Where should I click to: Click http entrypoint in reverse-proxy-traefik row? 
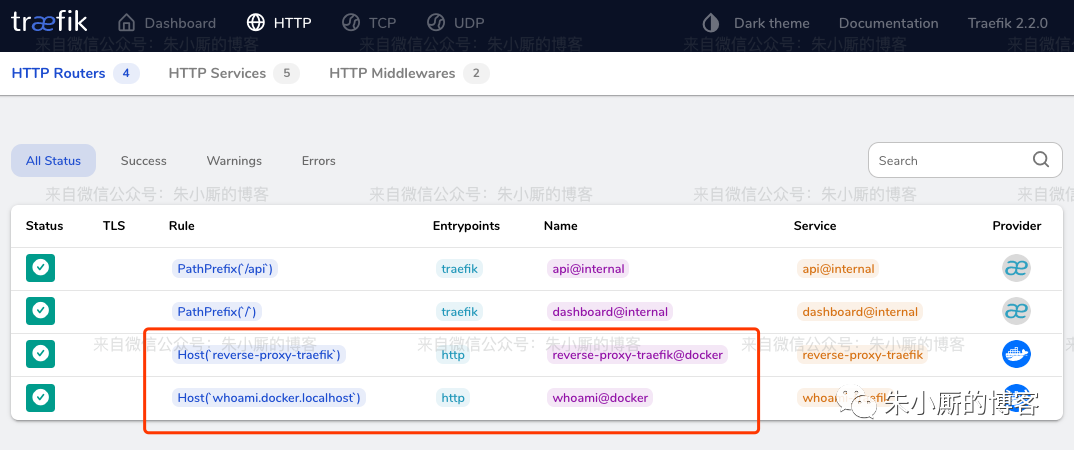point(453,355)
